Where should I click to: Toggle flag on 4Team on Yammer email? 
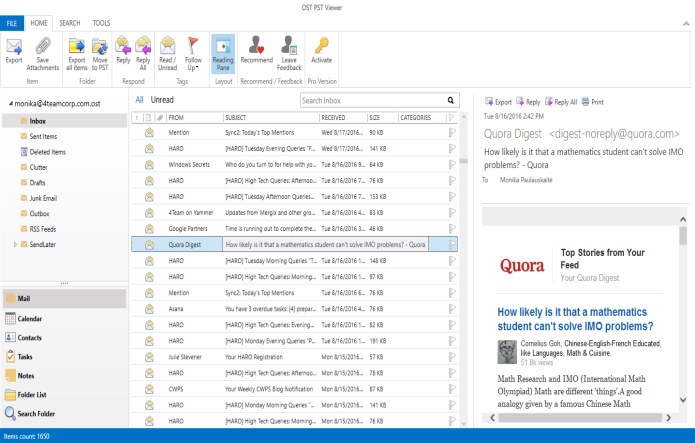[x=452, y=212]
